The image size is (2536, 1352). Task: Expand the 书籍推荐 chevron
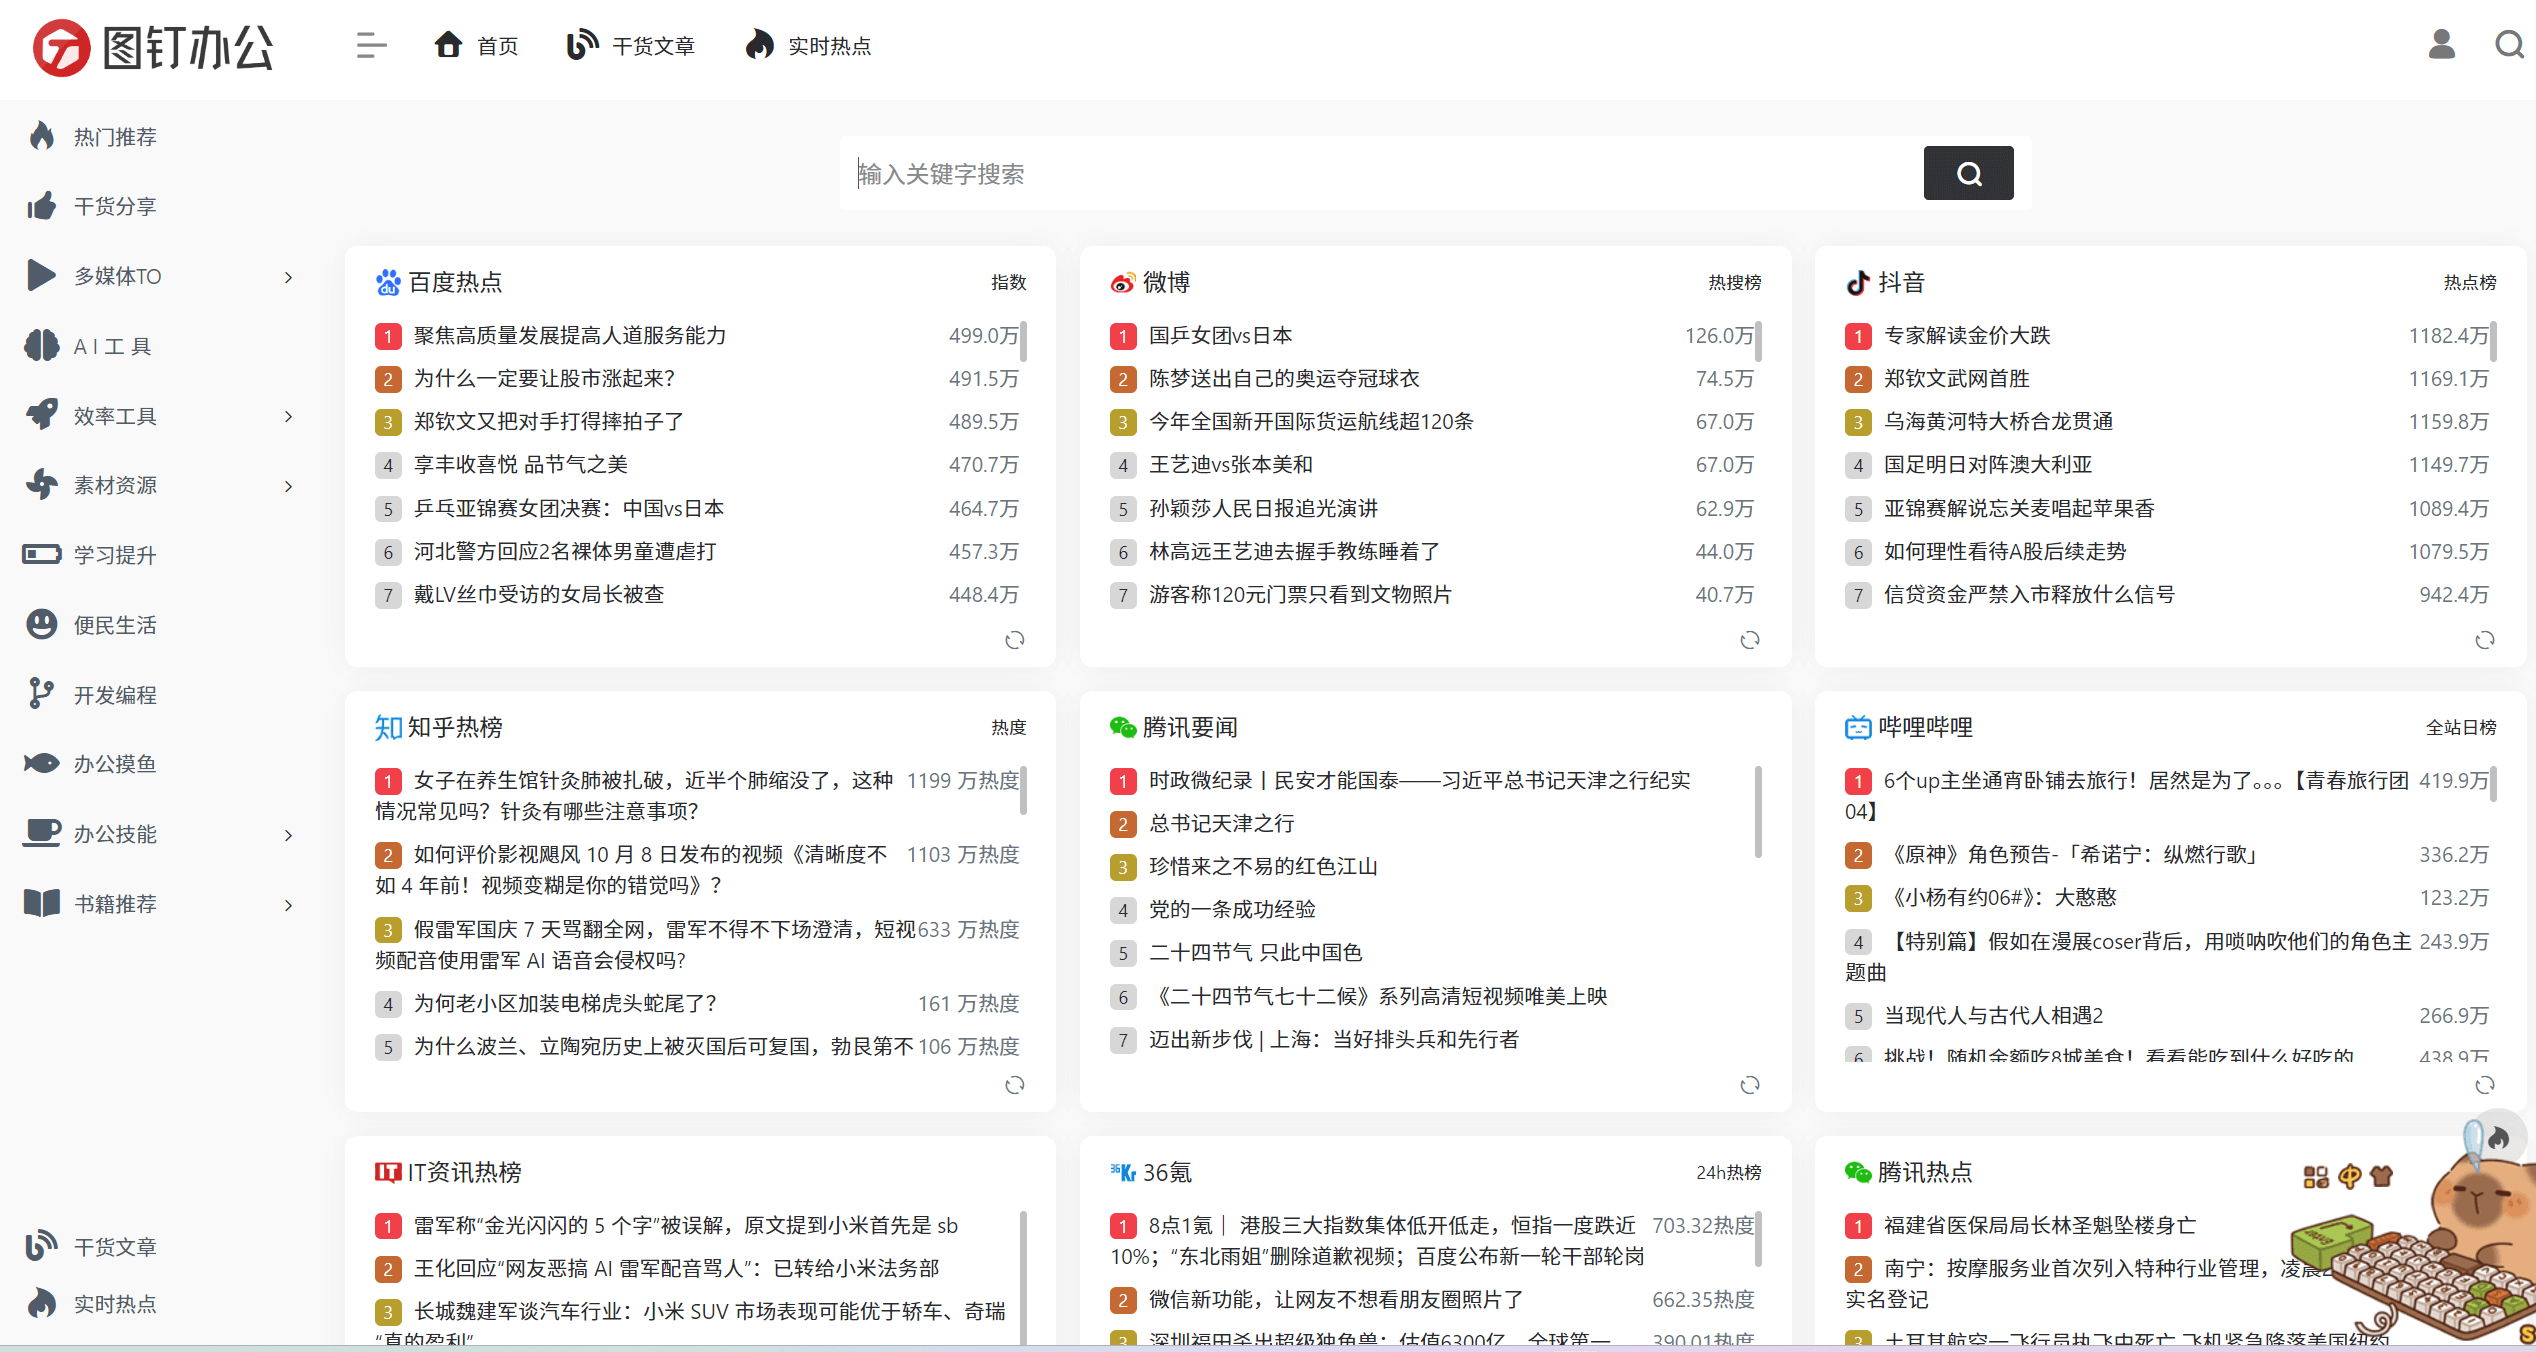(x=288, y=905)
